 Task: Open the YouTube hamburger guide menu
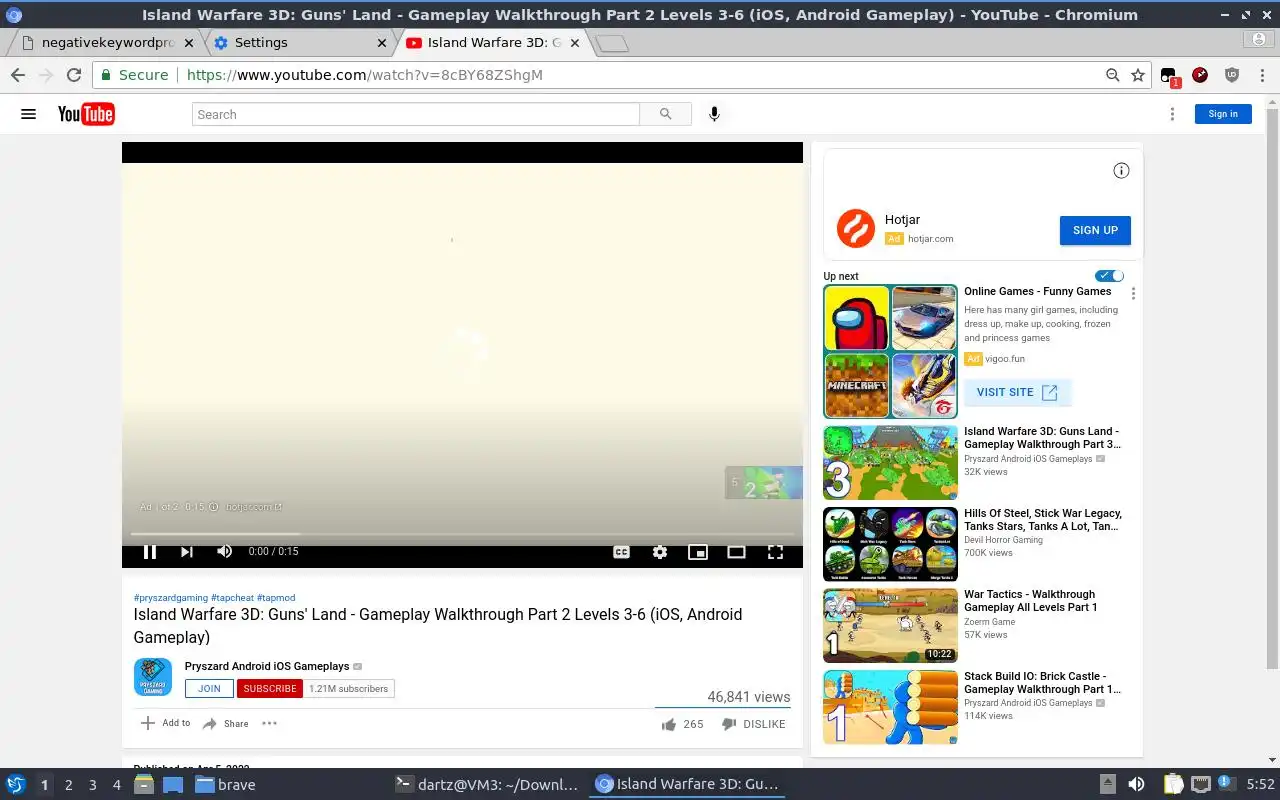pos(28,114)
